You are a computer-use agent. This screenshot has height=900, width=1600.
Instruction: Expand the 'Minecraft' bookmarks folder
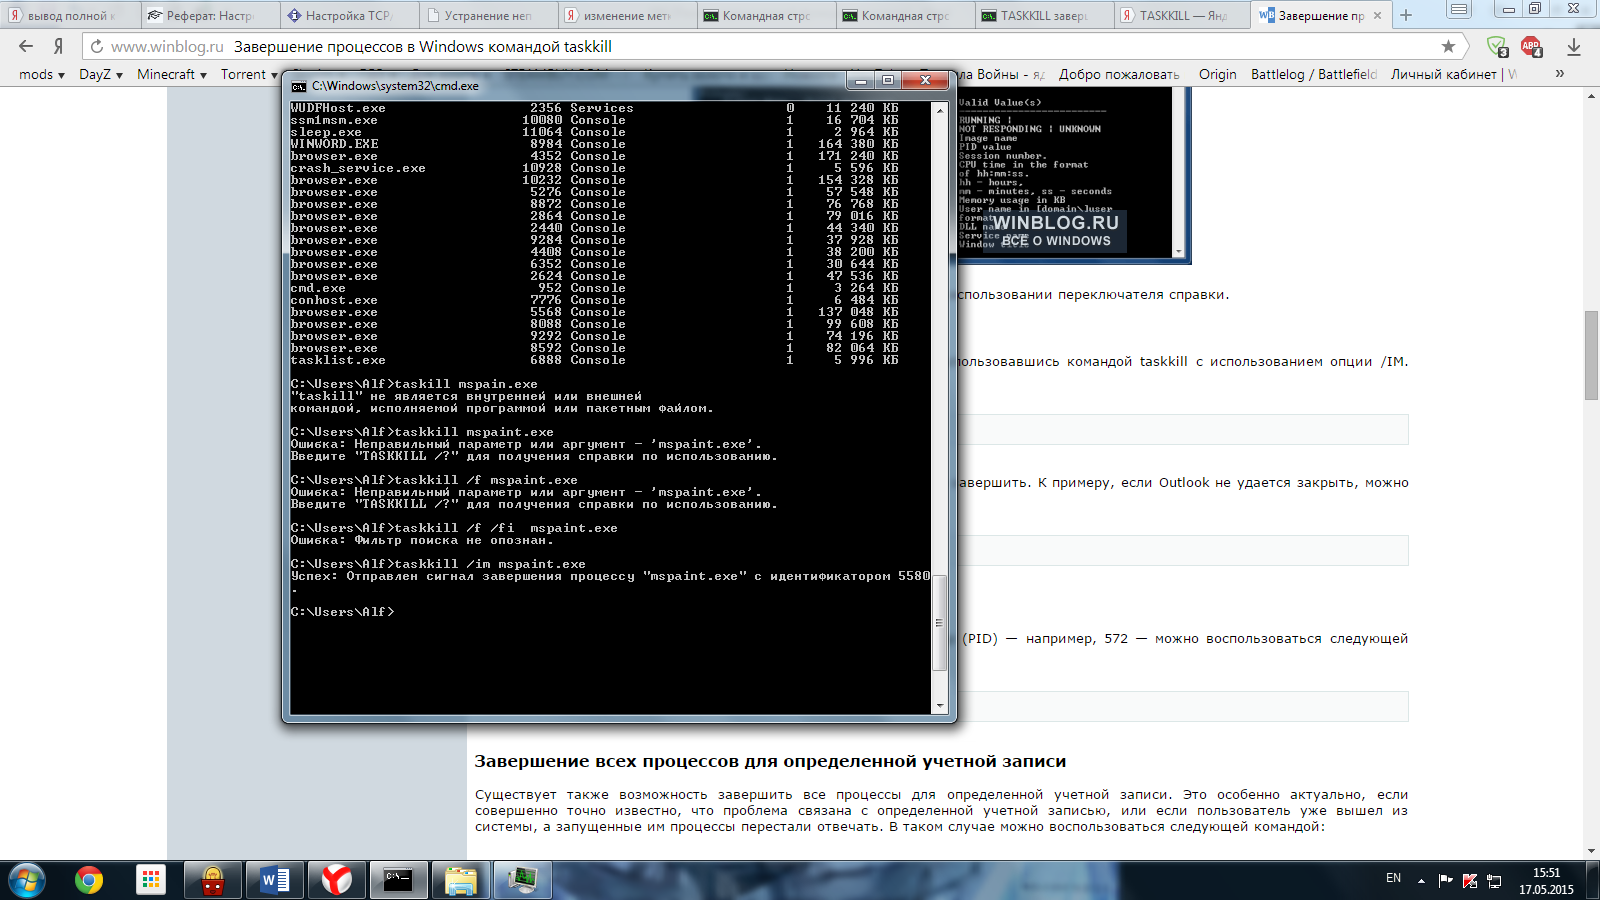[x=172, y=74]
